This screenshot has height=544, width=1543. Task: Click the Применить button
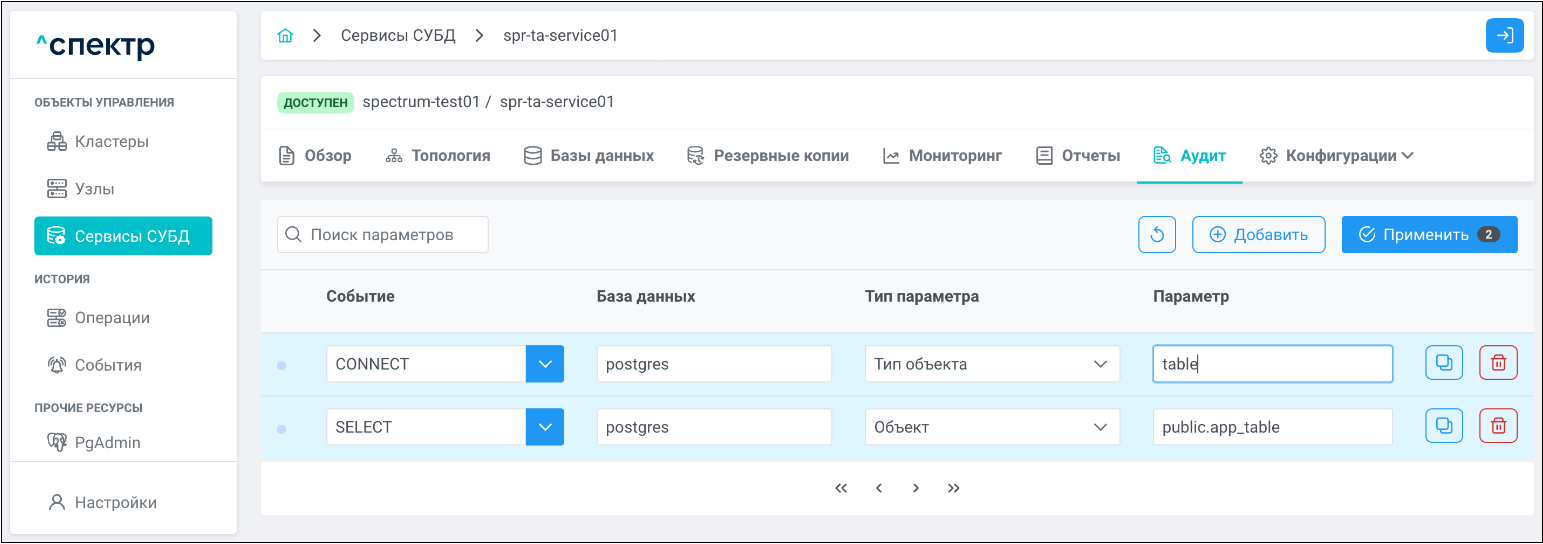click(1429, 235)
